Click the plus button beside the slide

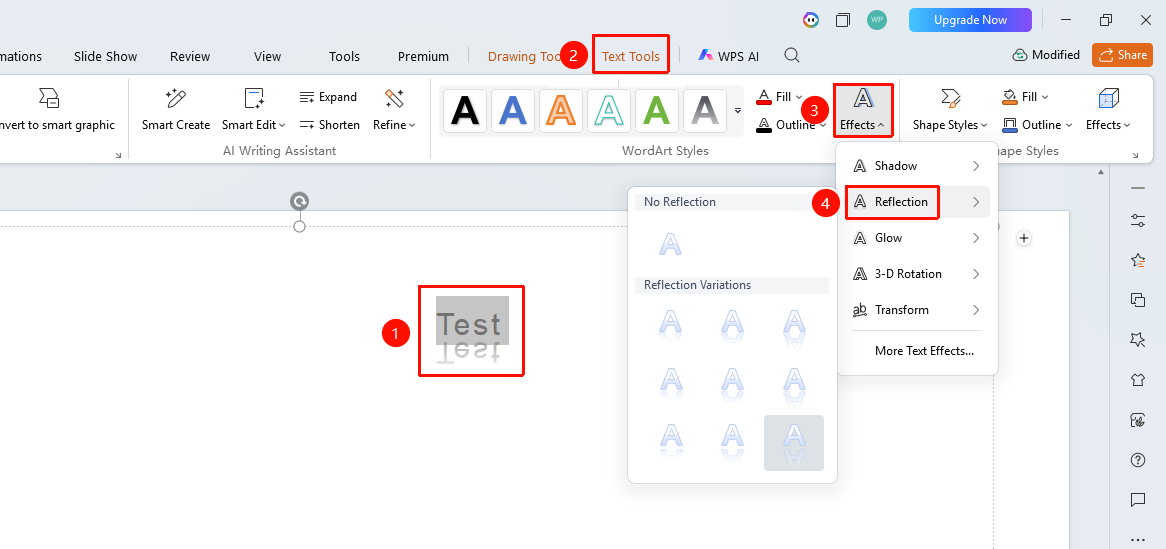[1024, 238]
